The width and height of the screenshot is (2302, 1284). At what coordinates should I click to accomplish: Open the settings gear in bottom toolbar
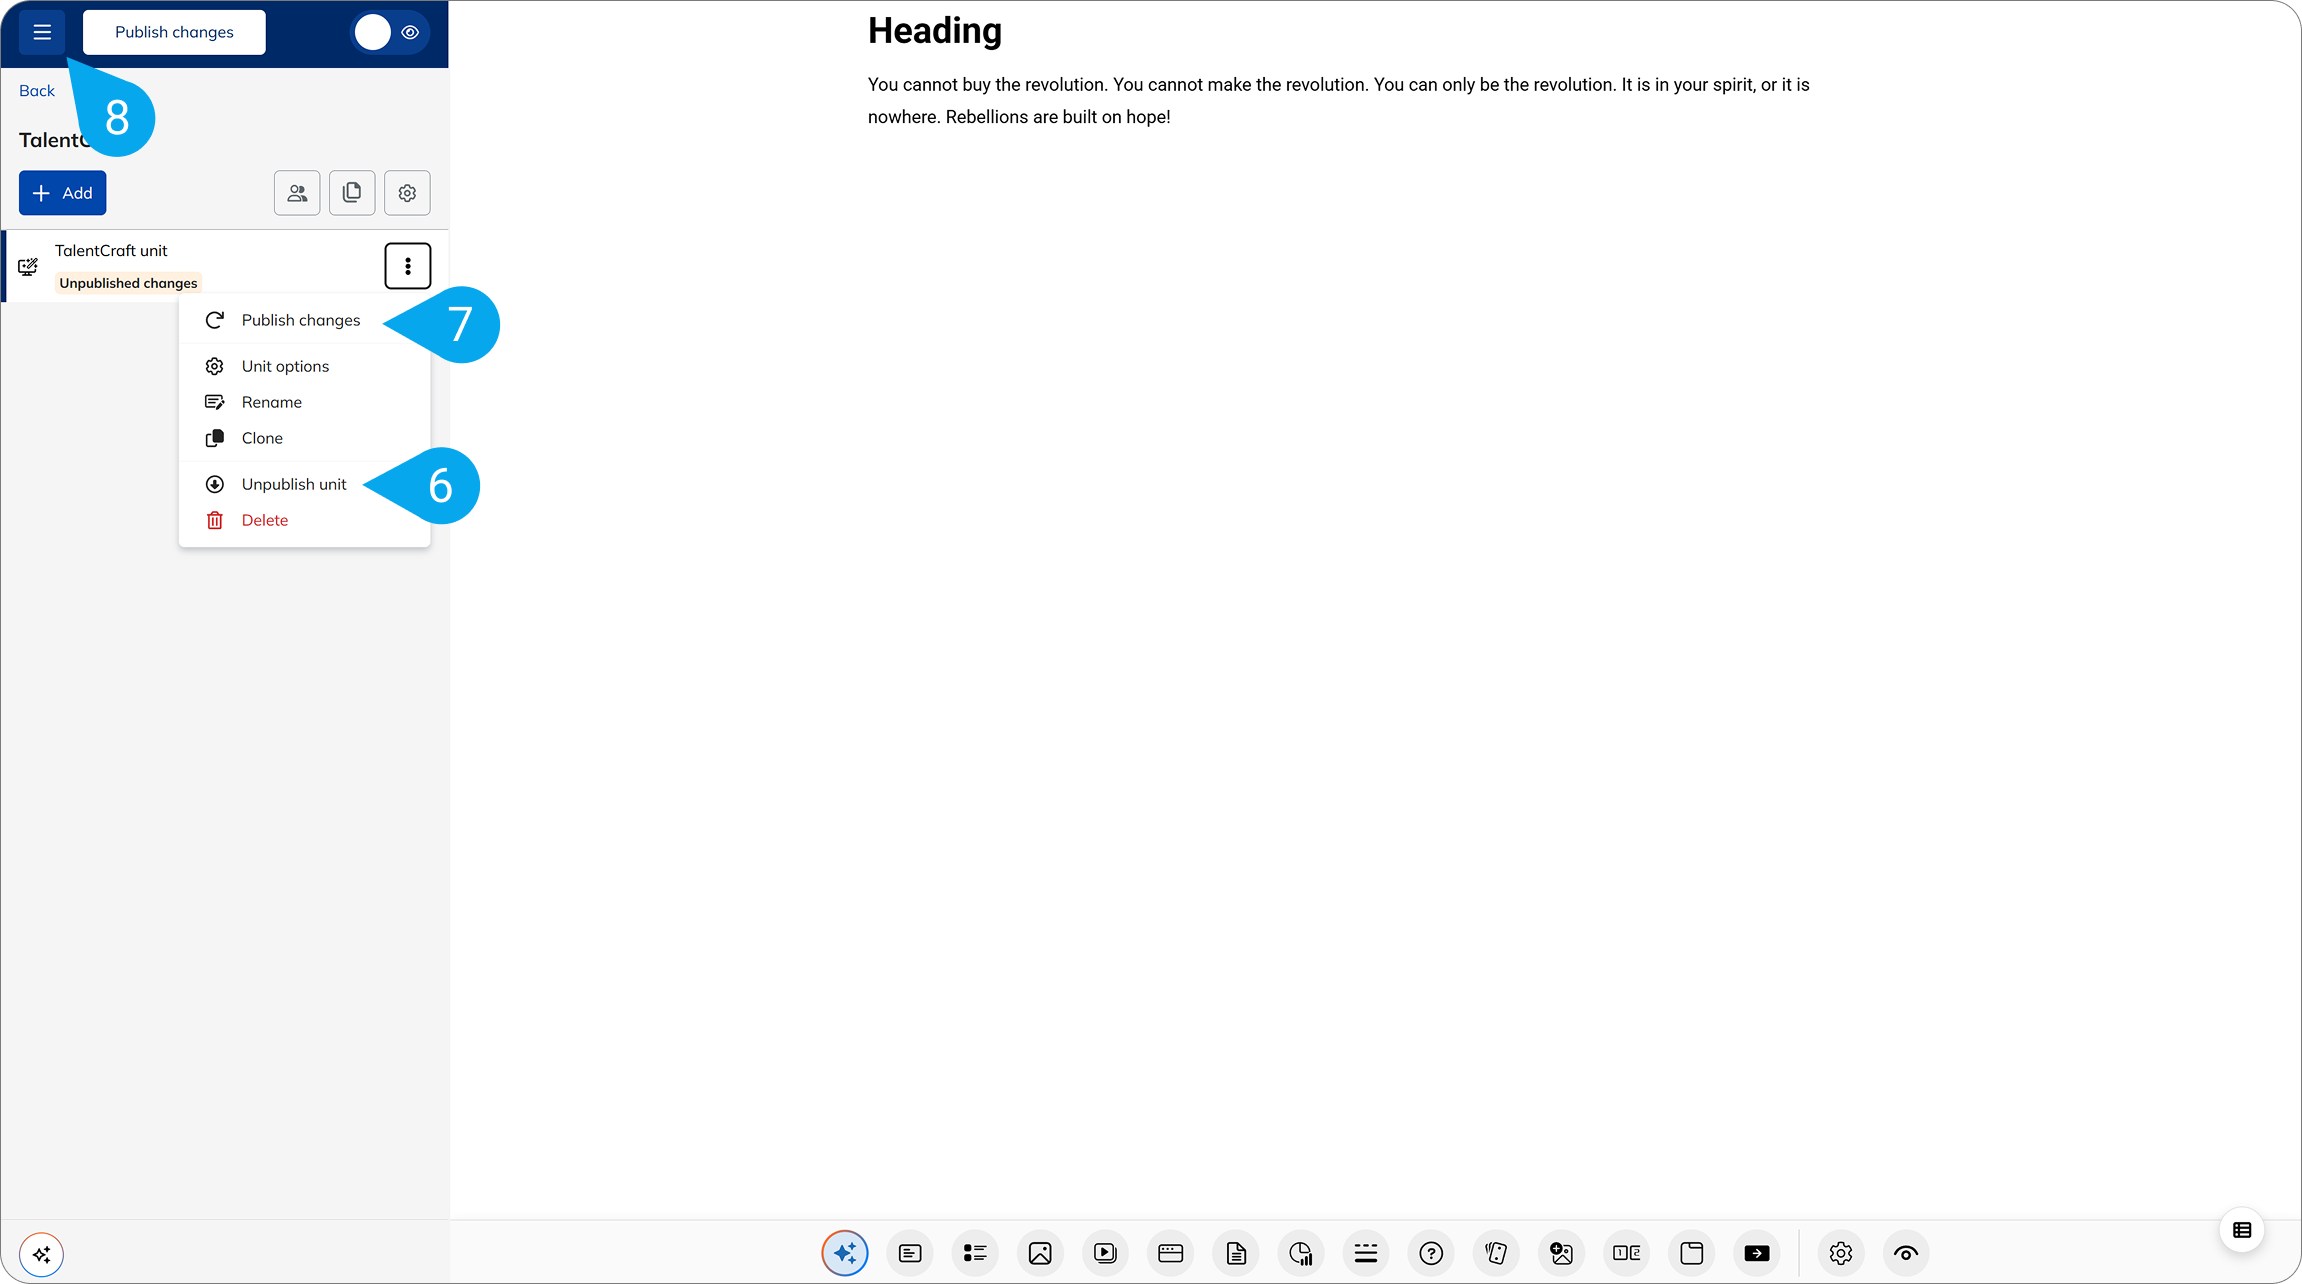(x=1841, y=1253)
